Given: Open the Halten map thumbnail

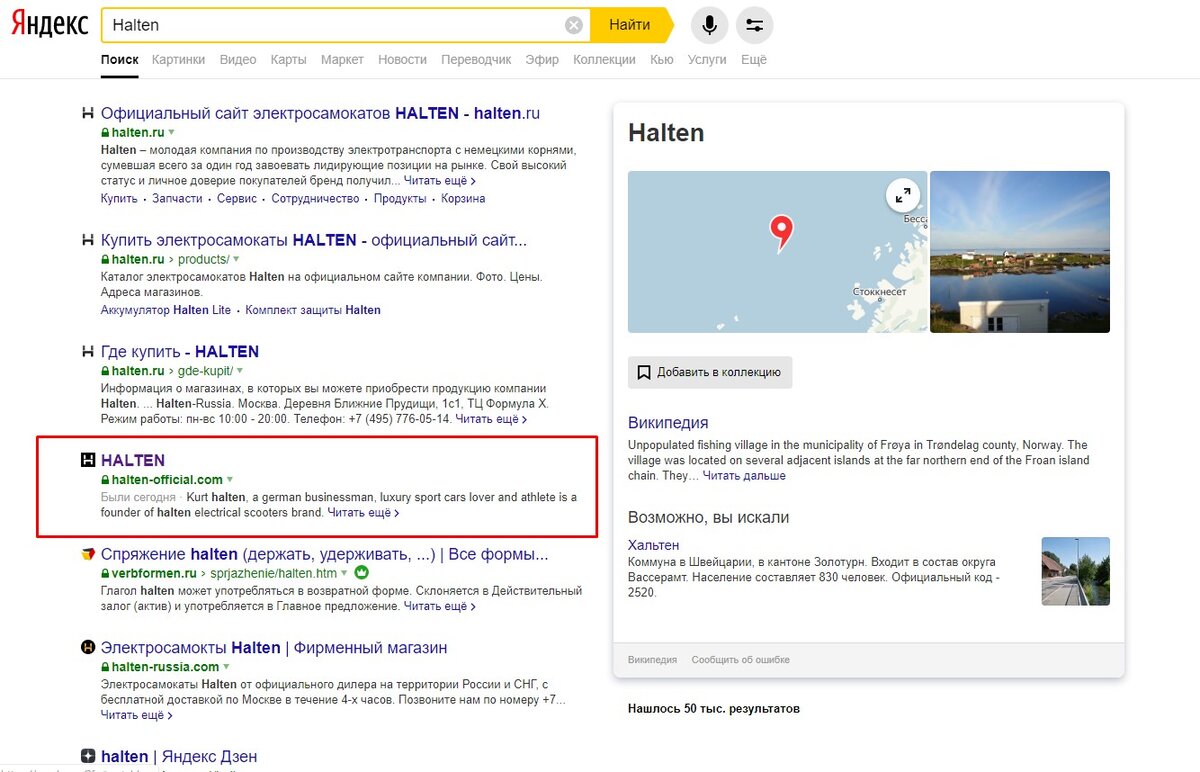Looking at the screenshot, I should (777, 252).
